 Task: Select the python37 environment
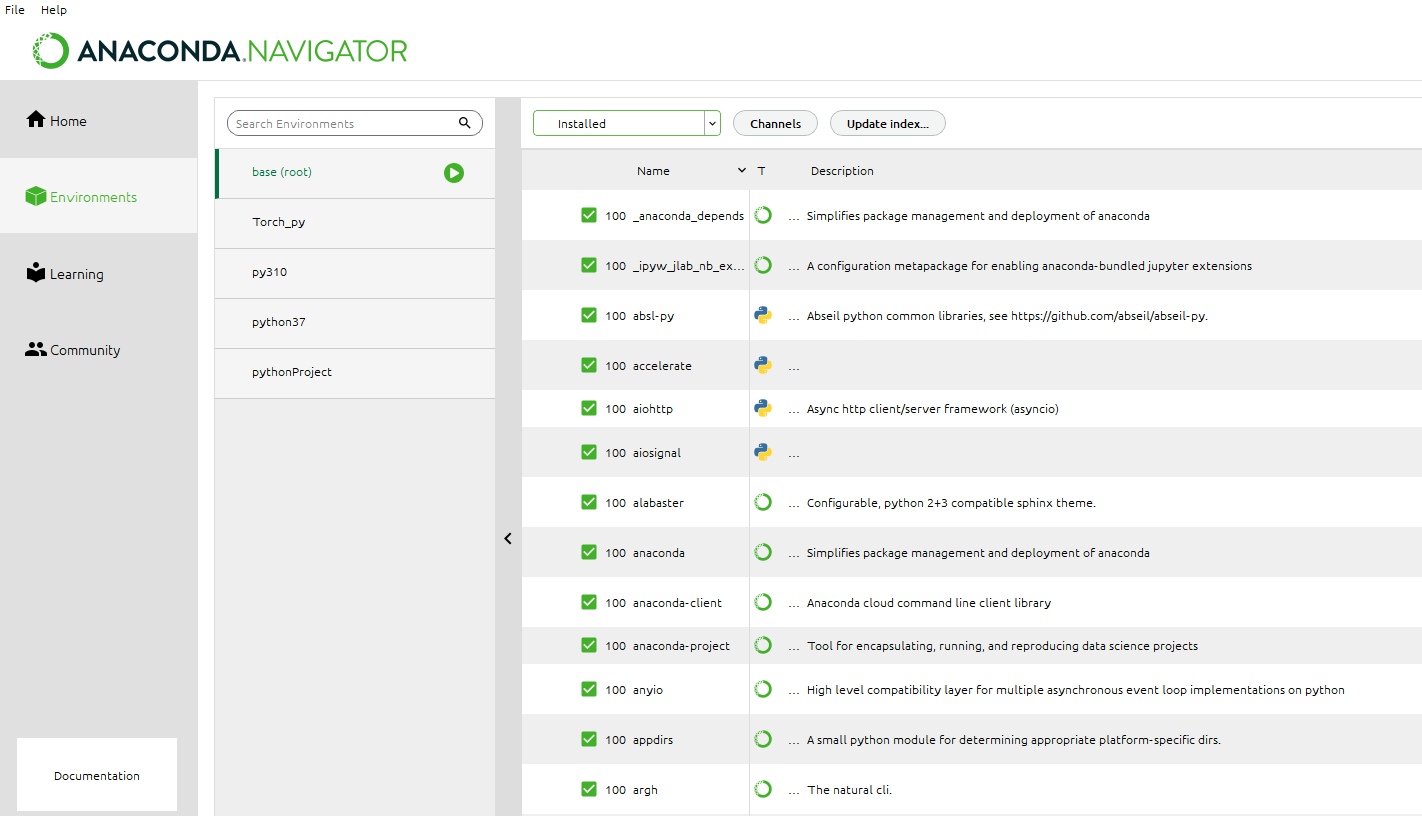point(355,323)
